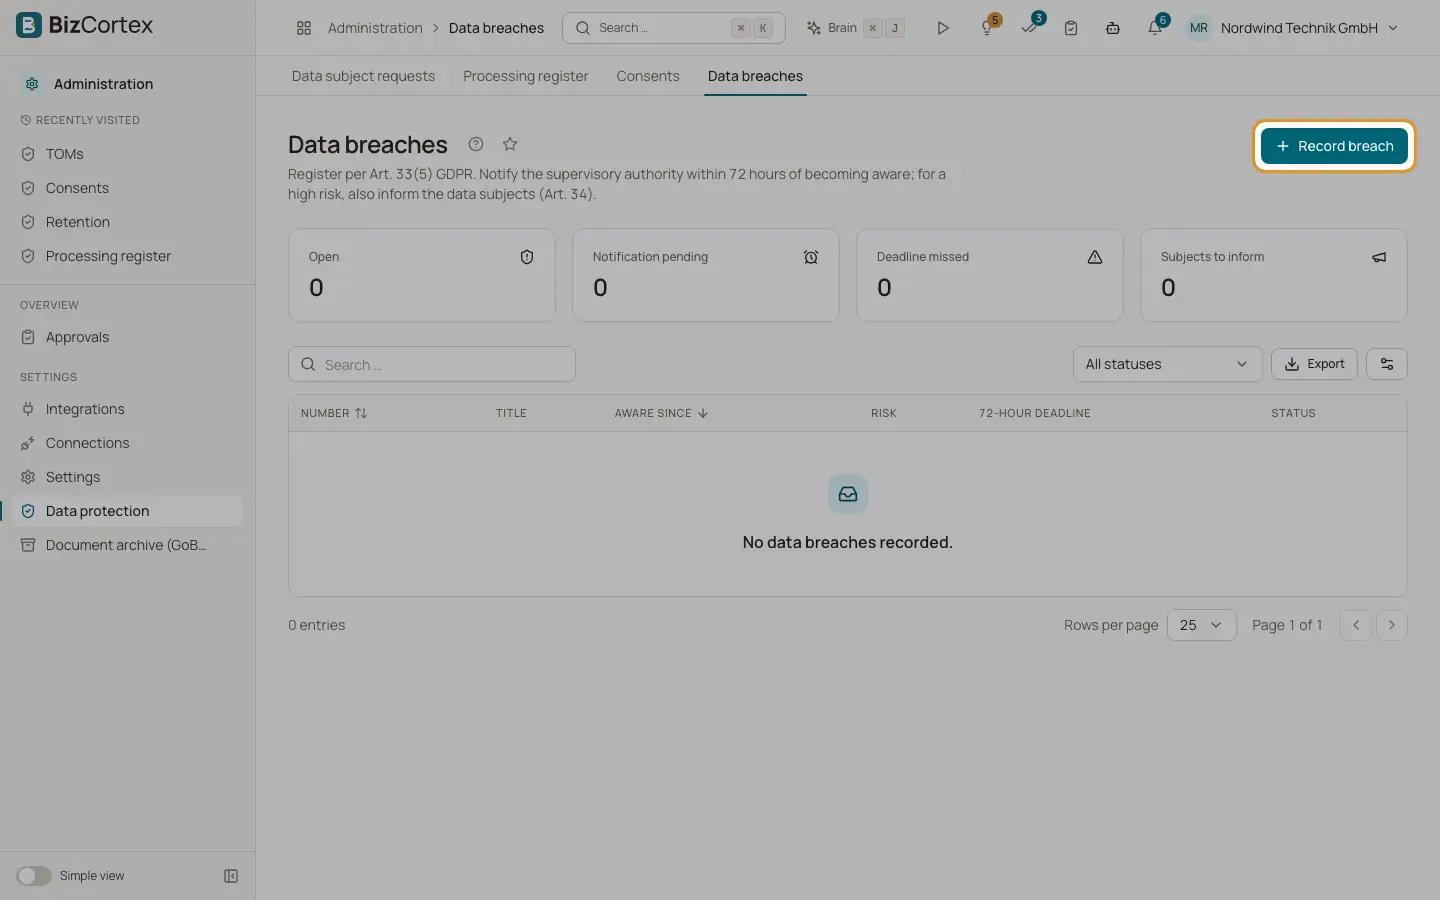The image size is (1440, 900).
Task: Export the data breaches list
Action: (1314, 364)
